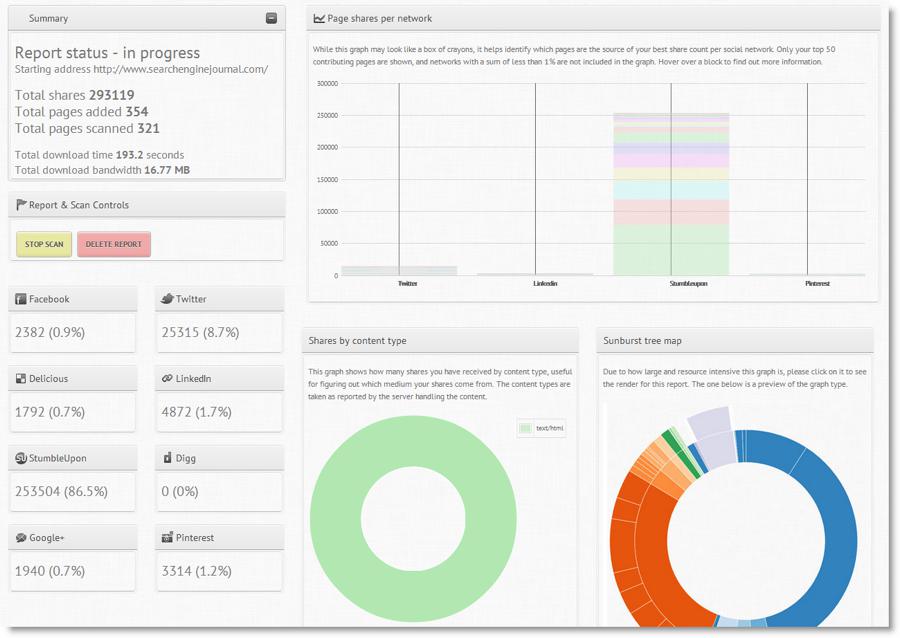
Task: Open the Sunburst tree map preview graph
Action: pos(734,516)
